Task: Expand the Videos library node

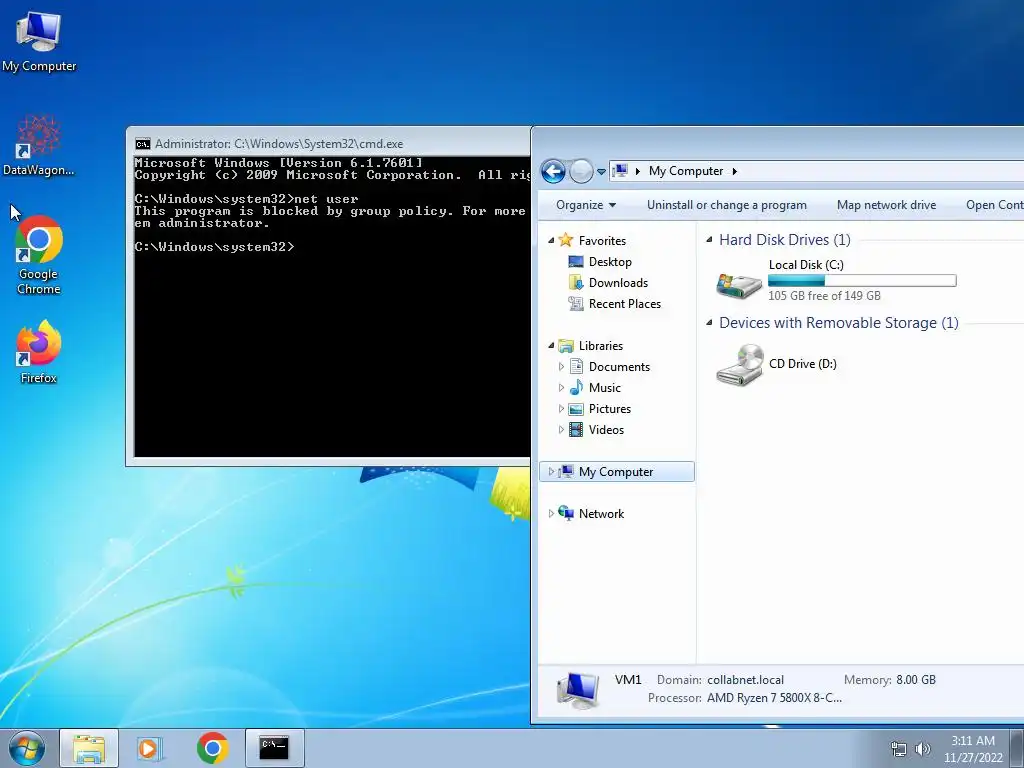Action: 561,430
